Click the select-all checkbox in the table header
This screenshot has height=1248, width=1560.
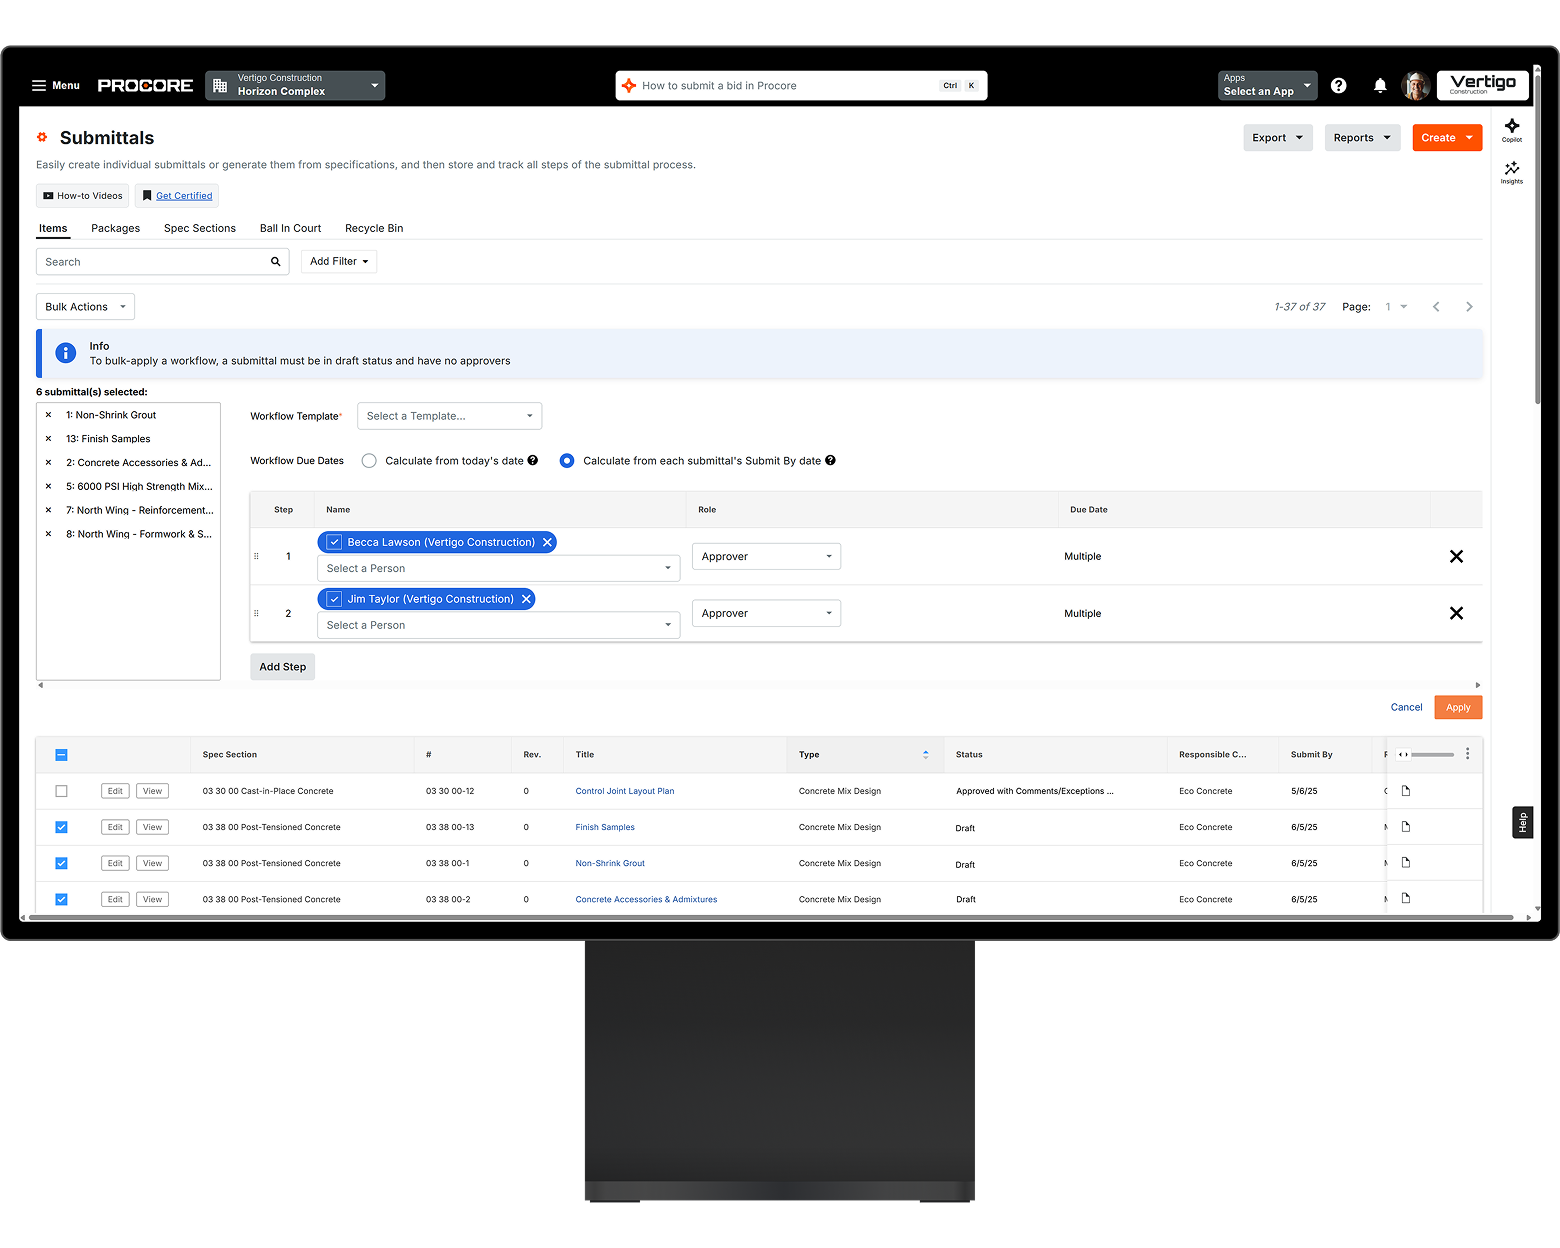[x=61, y=754]
